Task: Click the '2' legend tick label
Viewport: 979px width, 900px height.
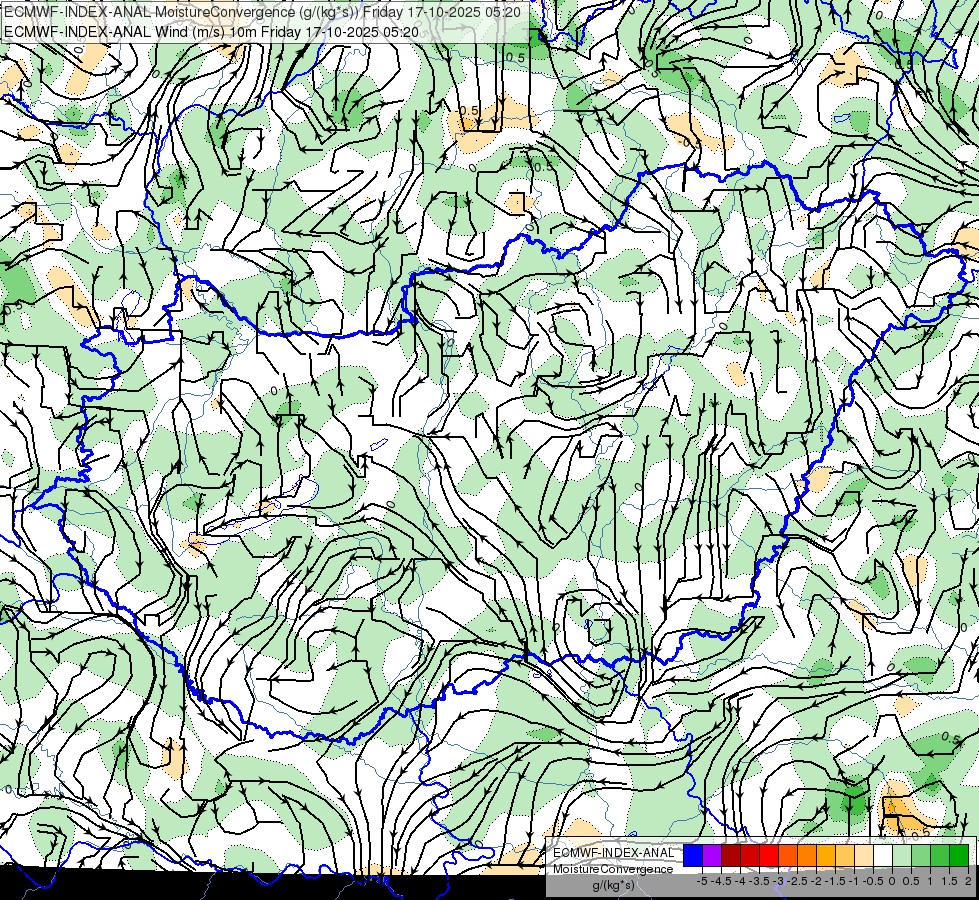Action: 968,881
